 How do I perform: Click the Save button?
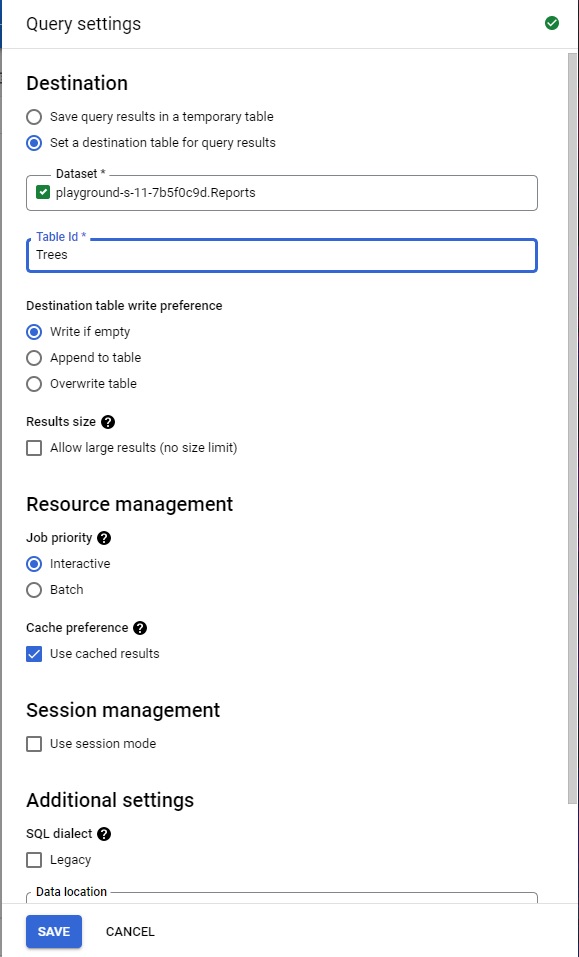(x=54, y=931)
